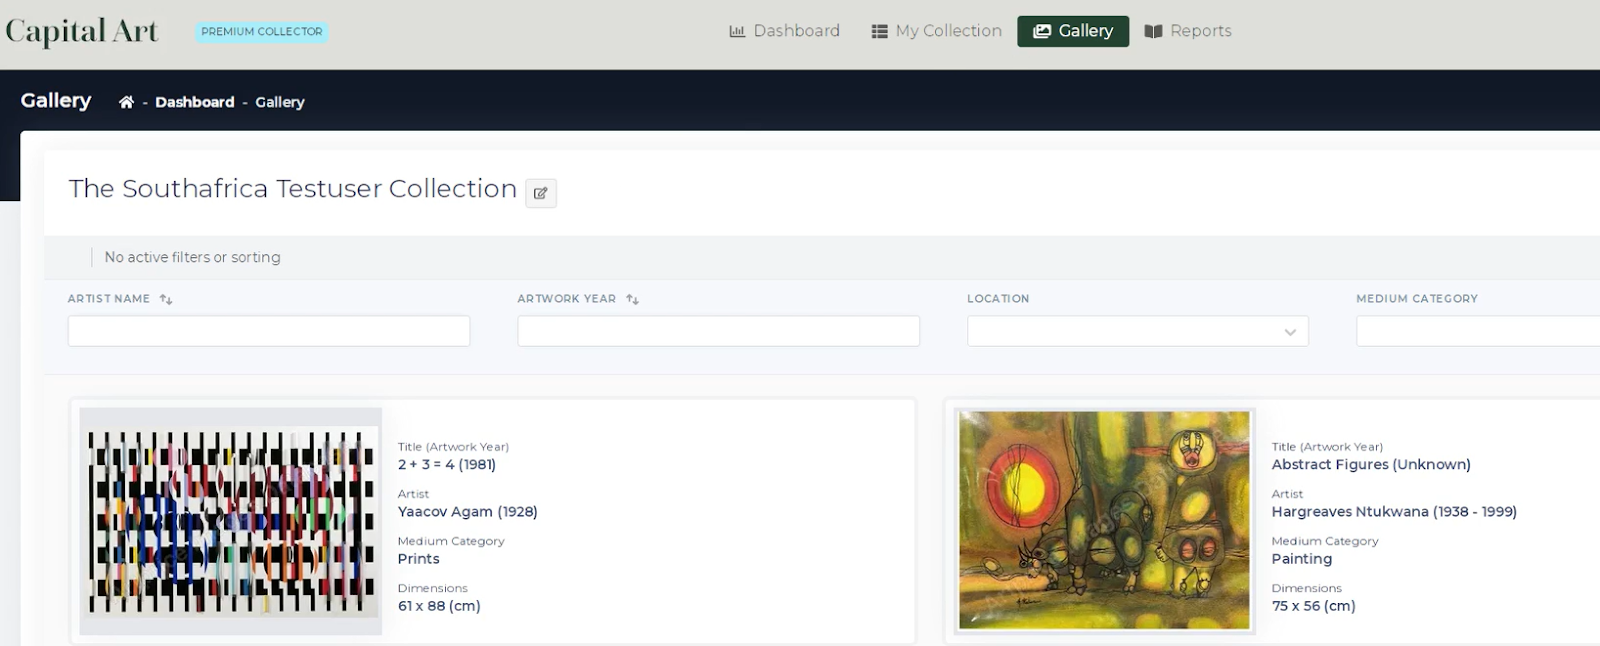This screenshot has height=646, width=1600.
Task: Open the My Collection tab
Action: (x=936, y=31)
